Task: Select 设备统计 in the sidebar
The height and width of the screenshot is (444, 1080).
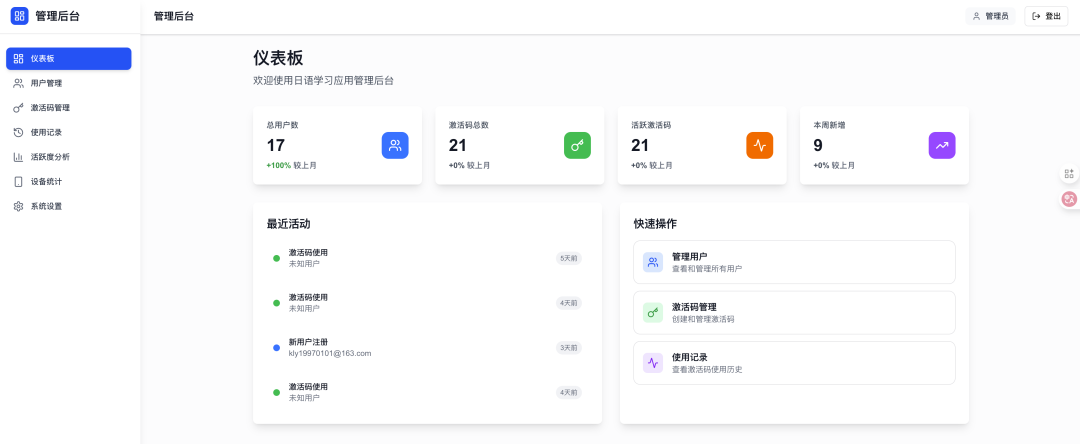Action: coord(69,182)
